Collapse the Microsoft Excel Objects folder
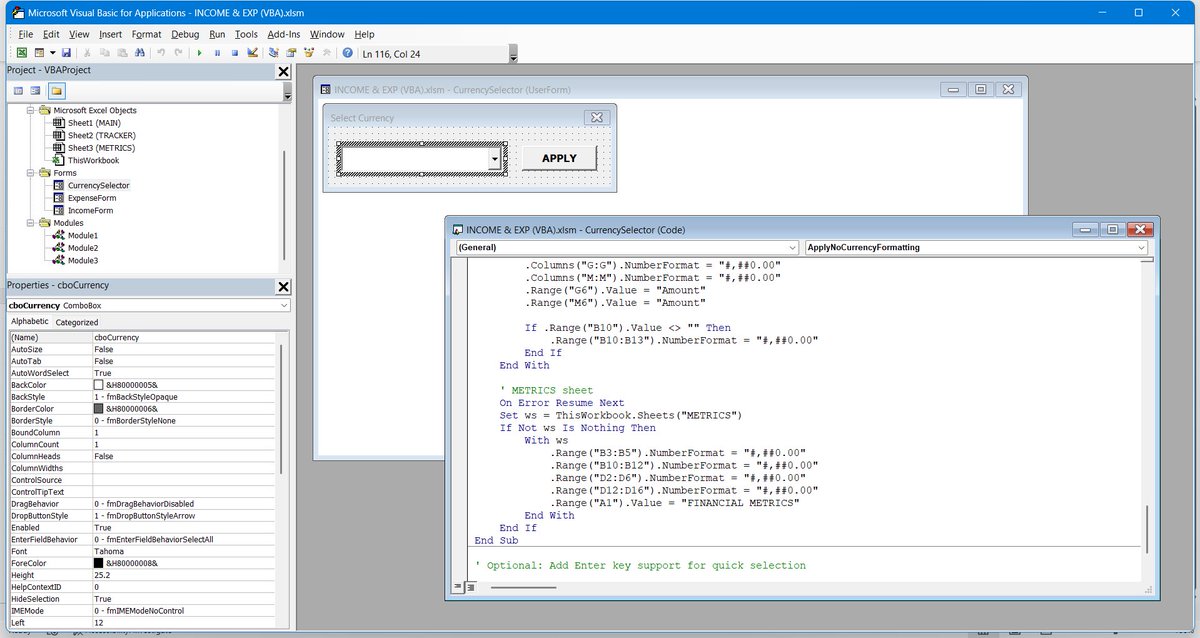This screenshot has width=1200, height=638. (x=31, y=110)
